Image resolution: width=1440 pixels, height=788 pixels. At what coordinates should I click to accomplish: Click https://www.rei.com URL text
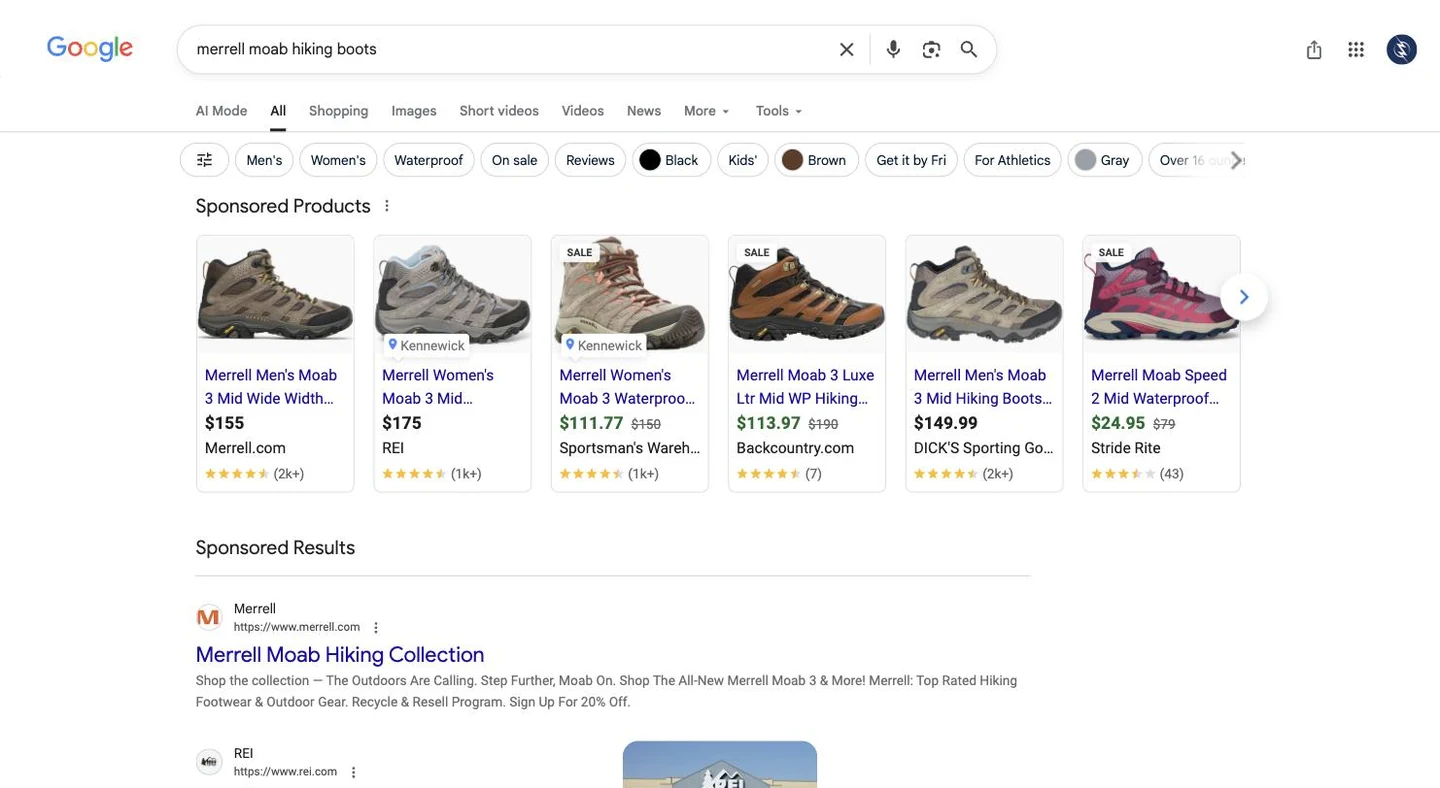[x=285, y=772]
